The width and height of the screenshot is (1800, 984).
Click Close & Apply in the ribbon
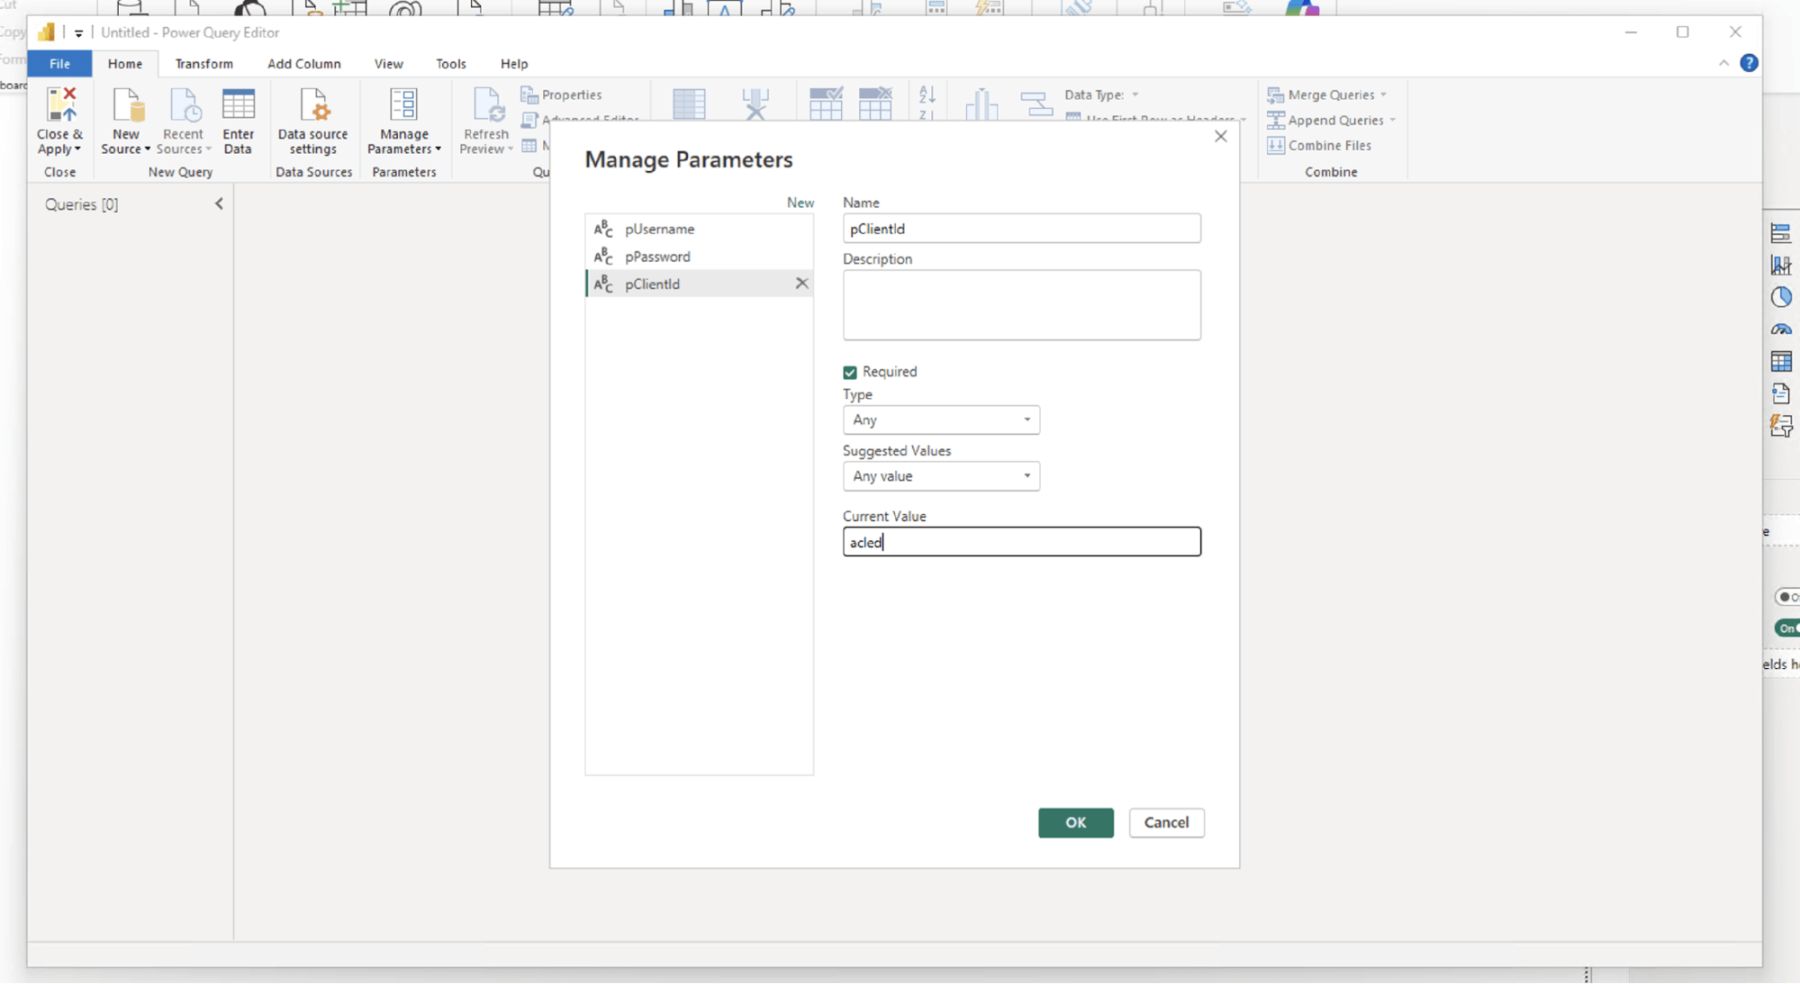point(59,120)
